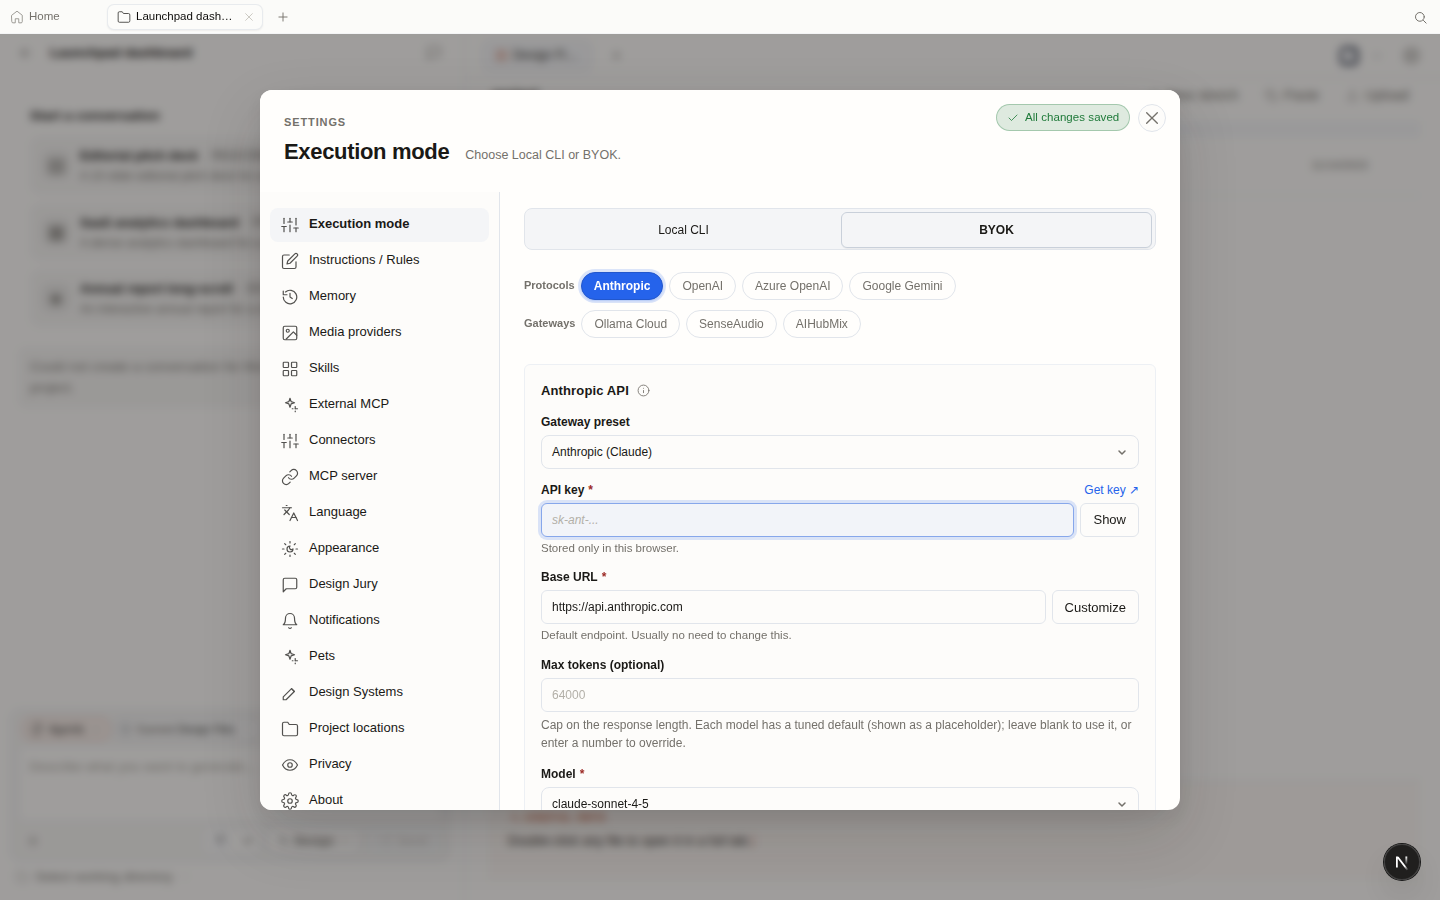Go to Media providers settings
1440x900 pixels.
pyautogui.click(x=379, y=333)
